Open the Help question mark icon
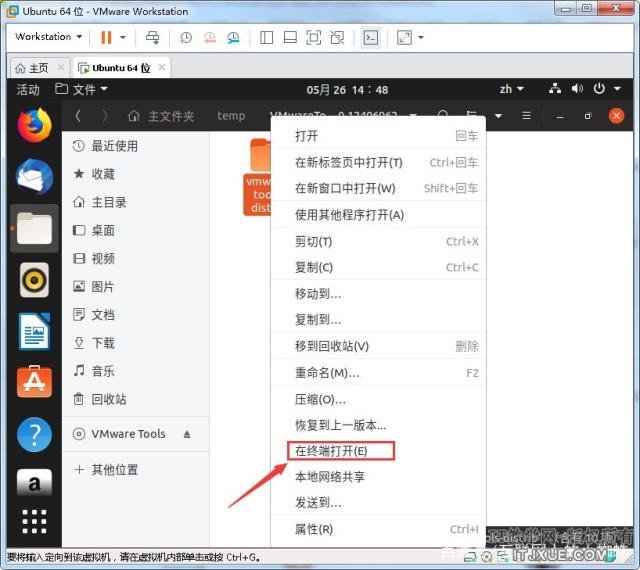This screenshot has height=570, width=640. tap(34, 435)
